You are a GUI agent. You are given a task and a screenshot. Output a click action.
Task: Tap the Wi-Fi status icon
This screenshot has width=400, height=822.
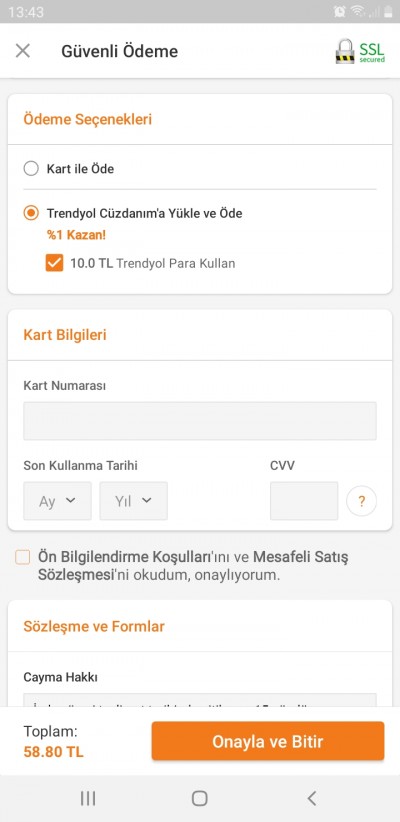click(357, 11)
